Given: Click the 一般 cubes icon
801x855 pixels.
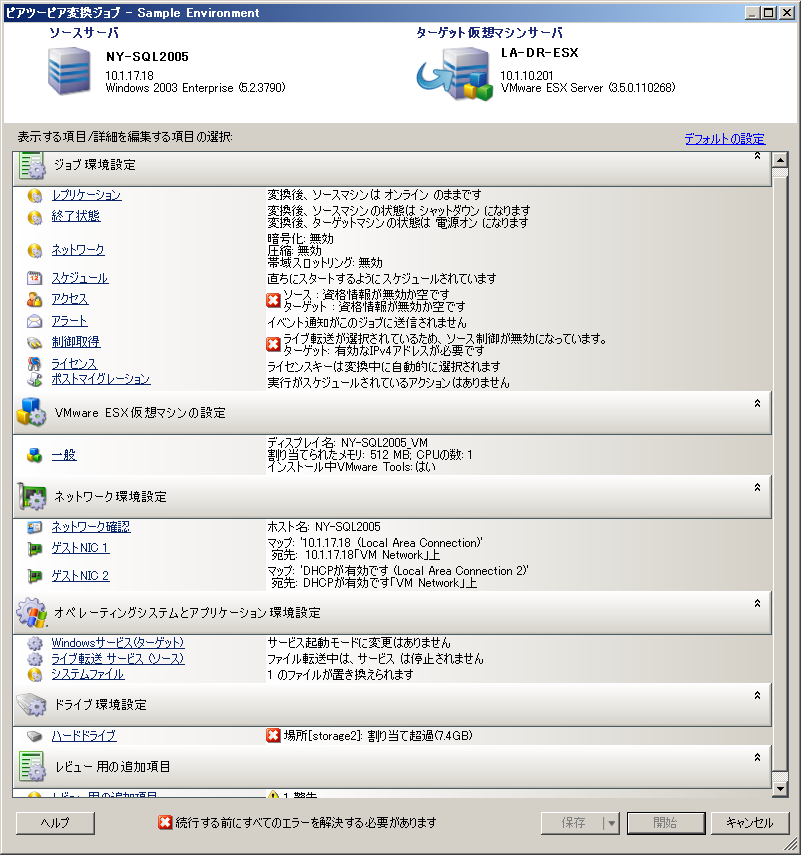Looking at the screenshot, I should pyautogui.click(x=34, y=455).
